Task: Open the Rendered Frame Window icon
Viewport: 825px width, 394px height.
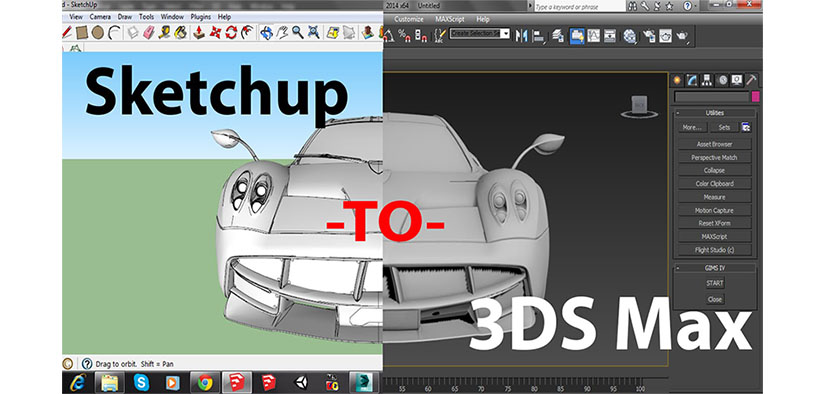Action: pyautogui.click(x=666, y=36)
